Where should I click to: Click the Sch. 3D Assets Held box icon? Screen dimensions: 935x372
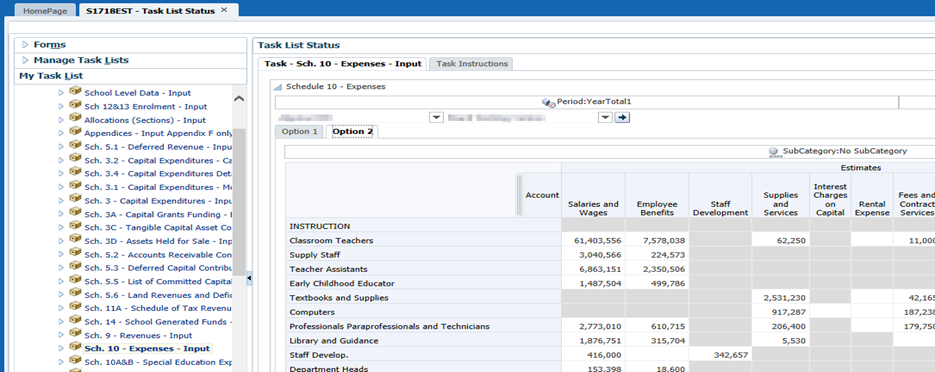pos(75,240)
